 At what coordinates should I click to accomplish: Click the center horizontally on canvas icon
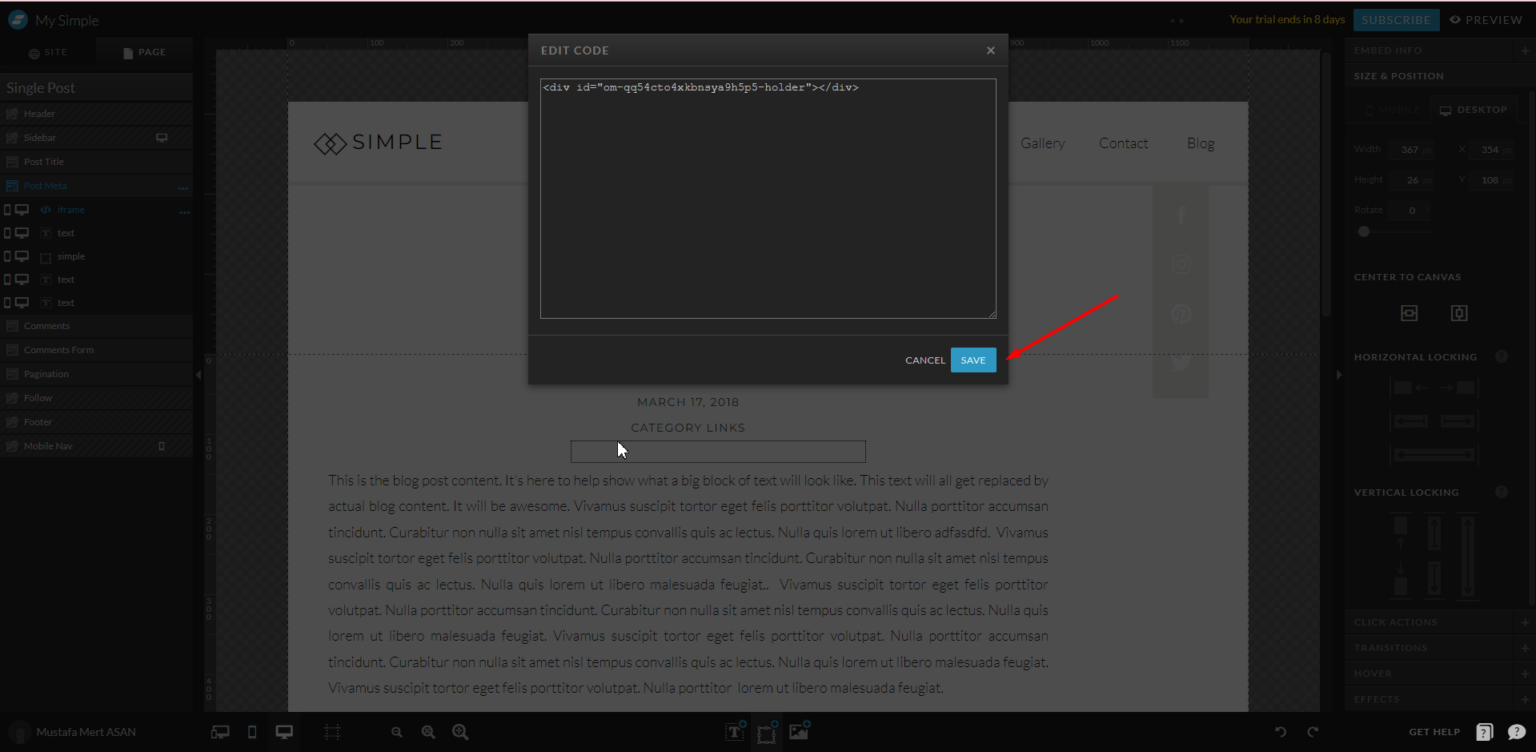point(1409,313)
